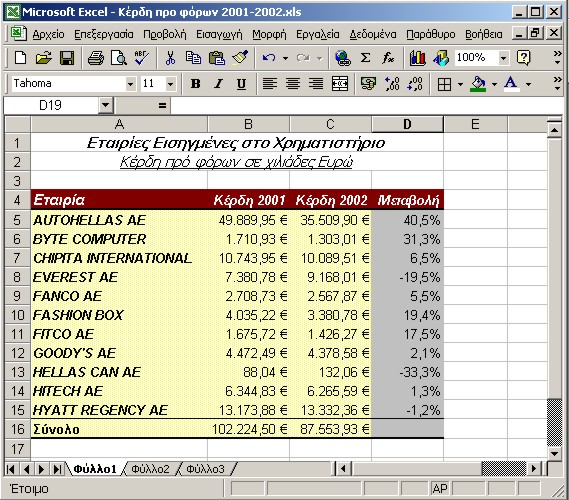Open font color palette dropdown arrow

tap(528, 84)
